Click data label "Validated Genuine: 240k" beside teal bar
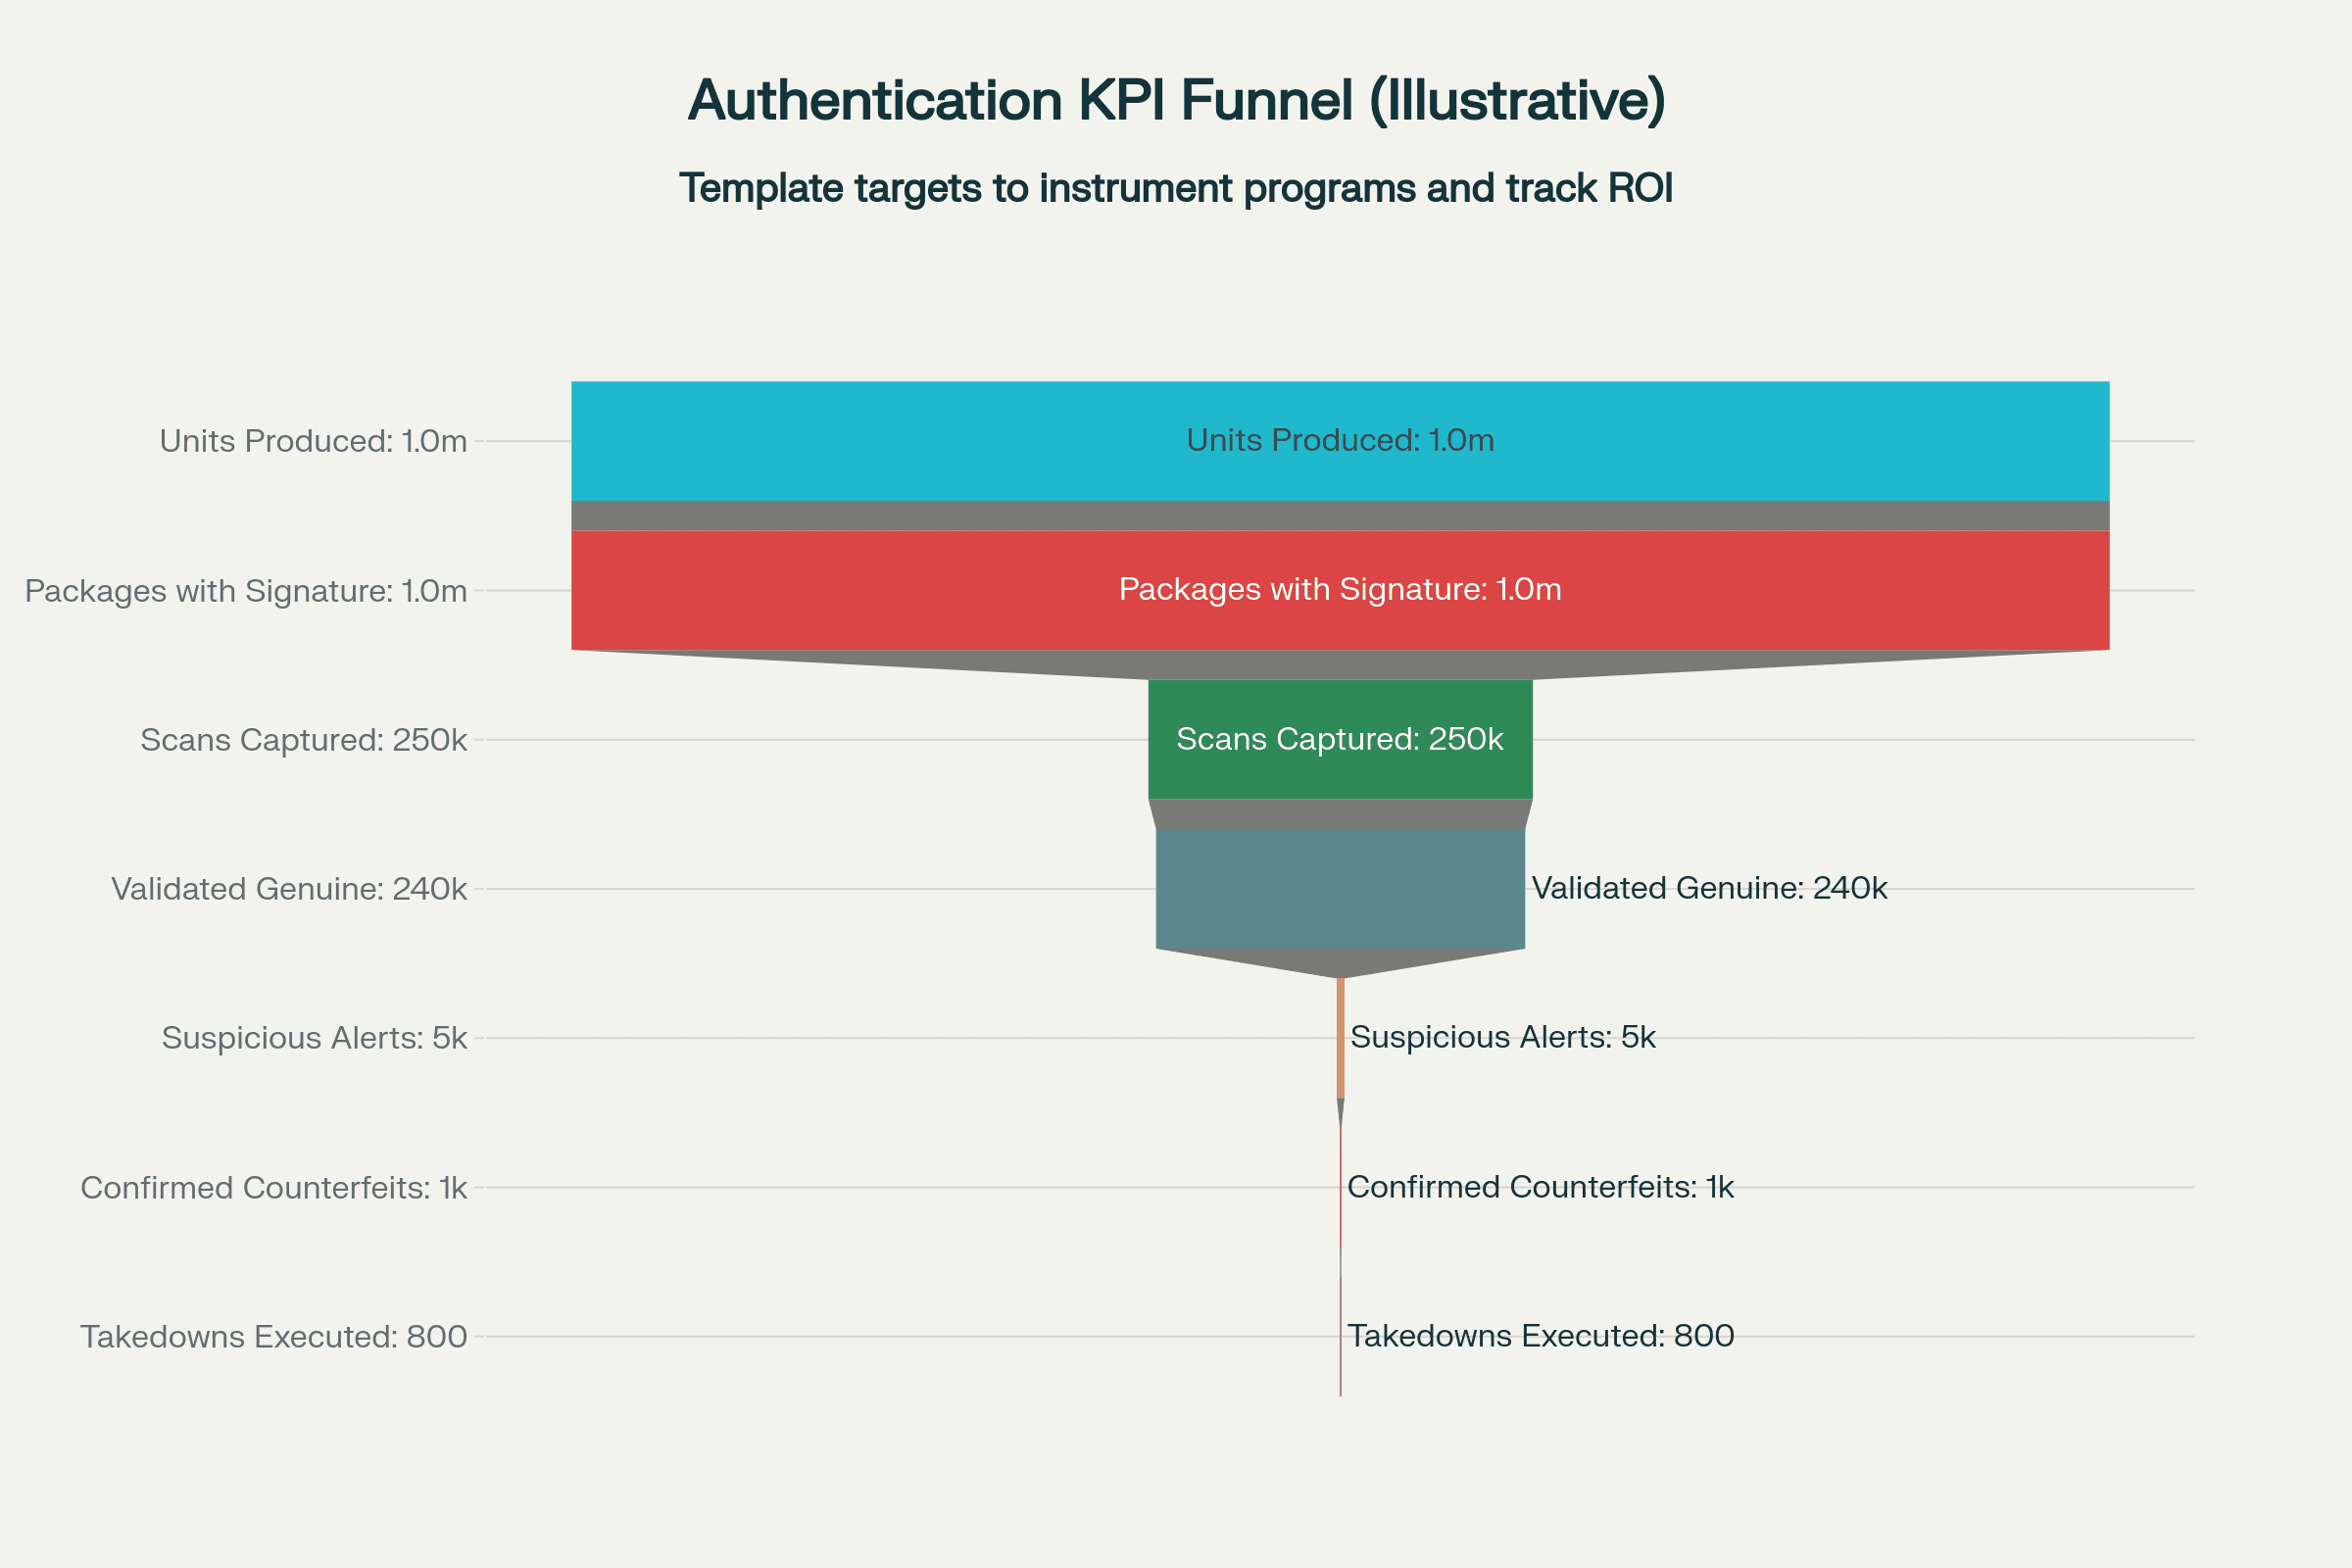The height and width of the screenshot is (1568, 2352). point(1709,888)
